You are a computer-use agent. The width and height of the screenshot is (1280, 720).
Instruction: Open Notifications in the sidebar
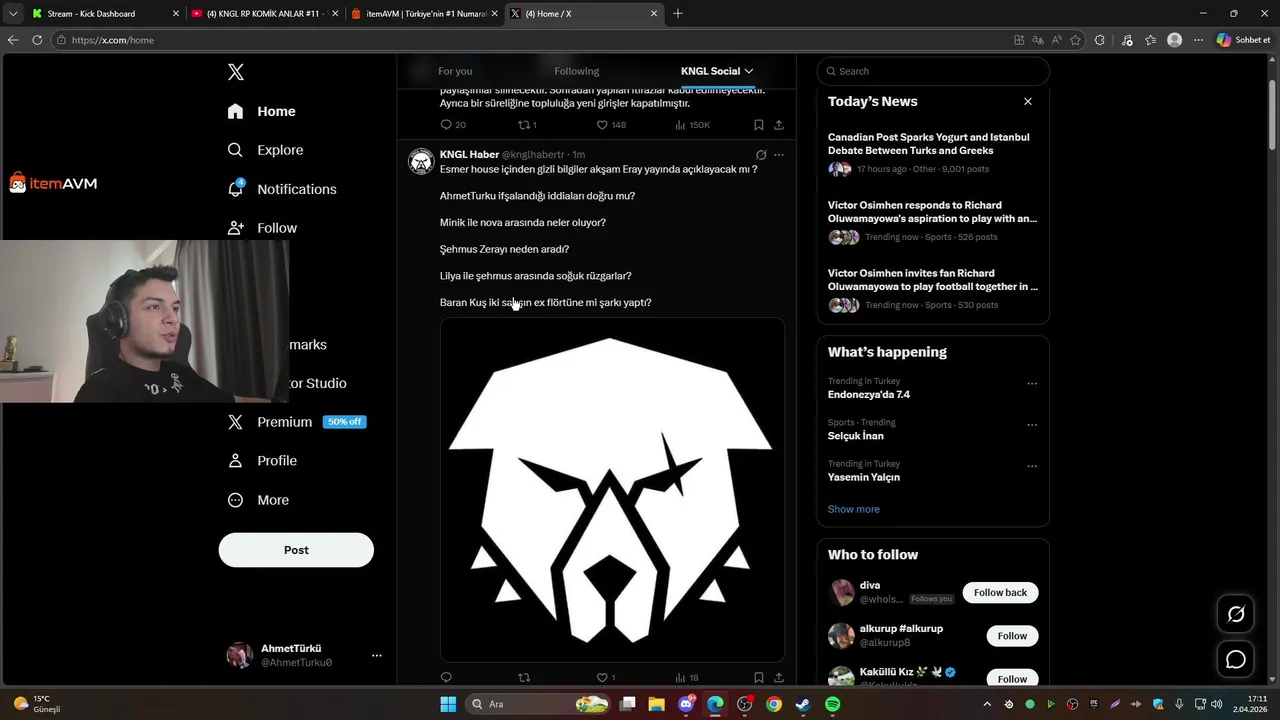(x=281, y=189)
